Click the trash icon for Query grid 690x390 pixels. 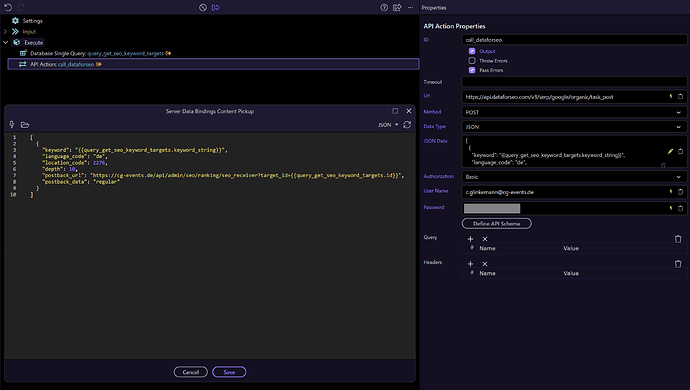click(x=678, y=239)
